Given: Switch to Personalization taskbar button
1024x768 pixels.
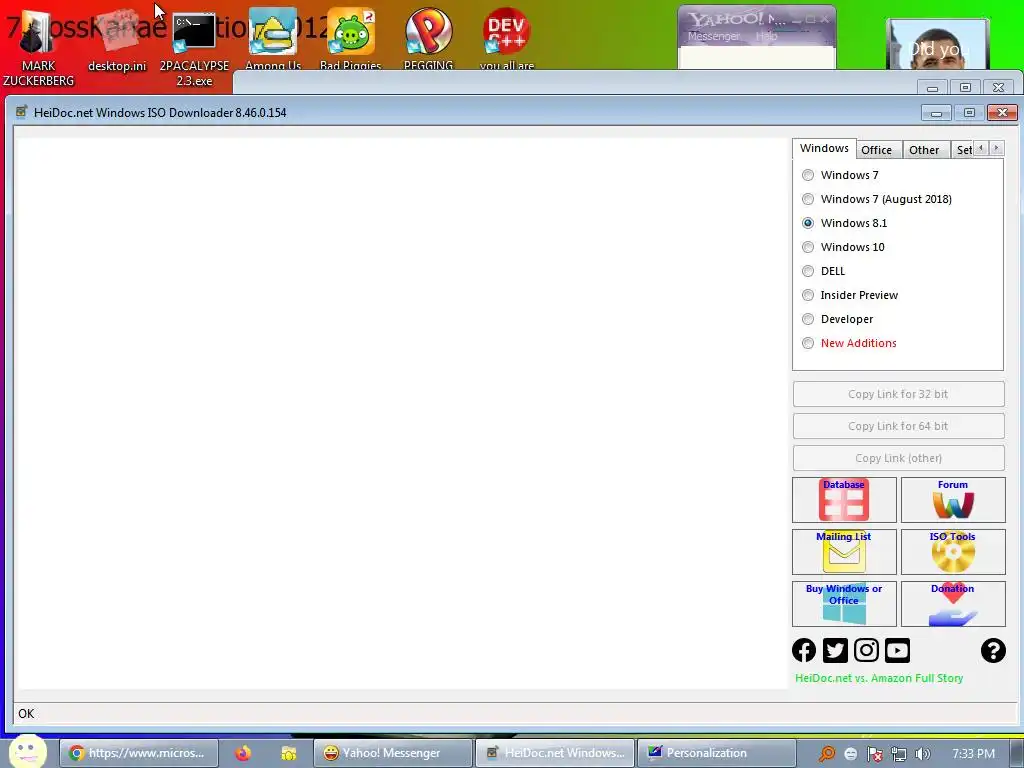Looking at the screenshot, I should [x=716, y=753].
